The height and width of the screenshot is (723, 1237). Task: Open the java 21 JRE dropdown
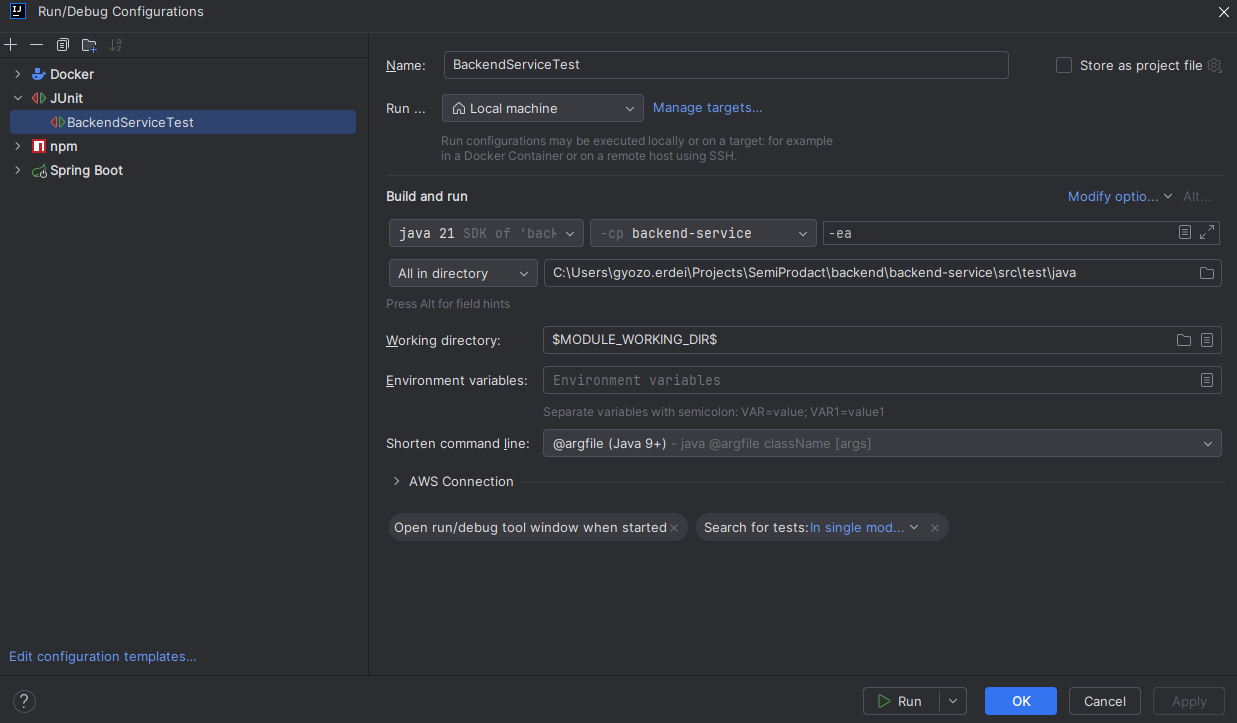tap(568, 233)
